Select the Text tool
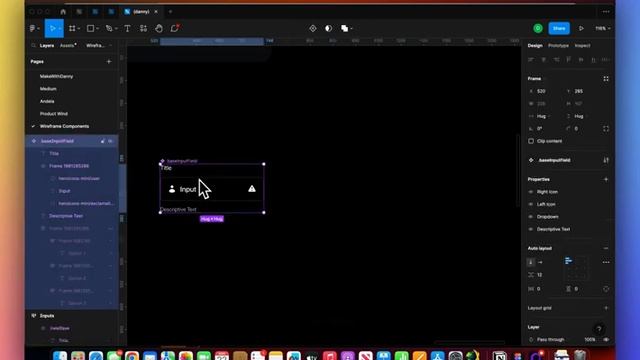 [x=127, y=28]
